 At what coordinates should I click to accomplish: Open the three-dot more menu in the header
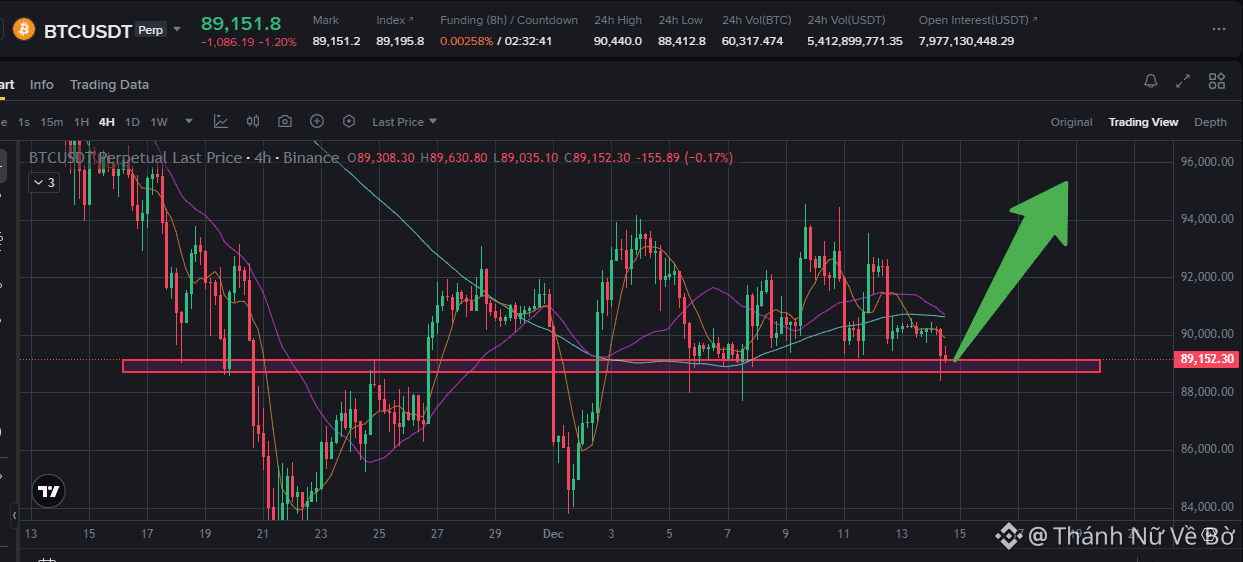[x=1218, y=30]
